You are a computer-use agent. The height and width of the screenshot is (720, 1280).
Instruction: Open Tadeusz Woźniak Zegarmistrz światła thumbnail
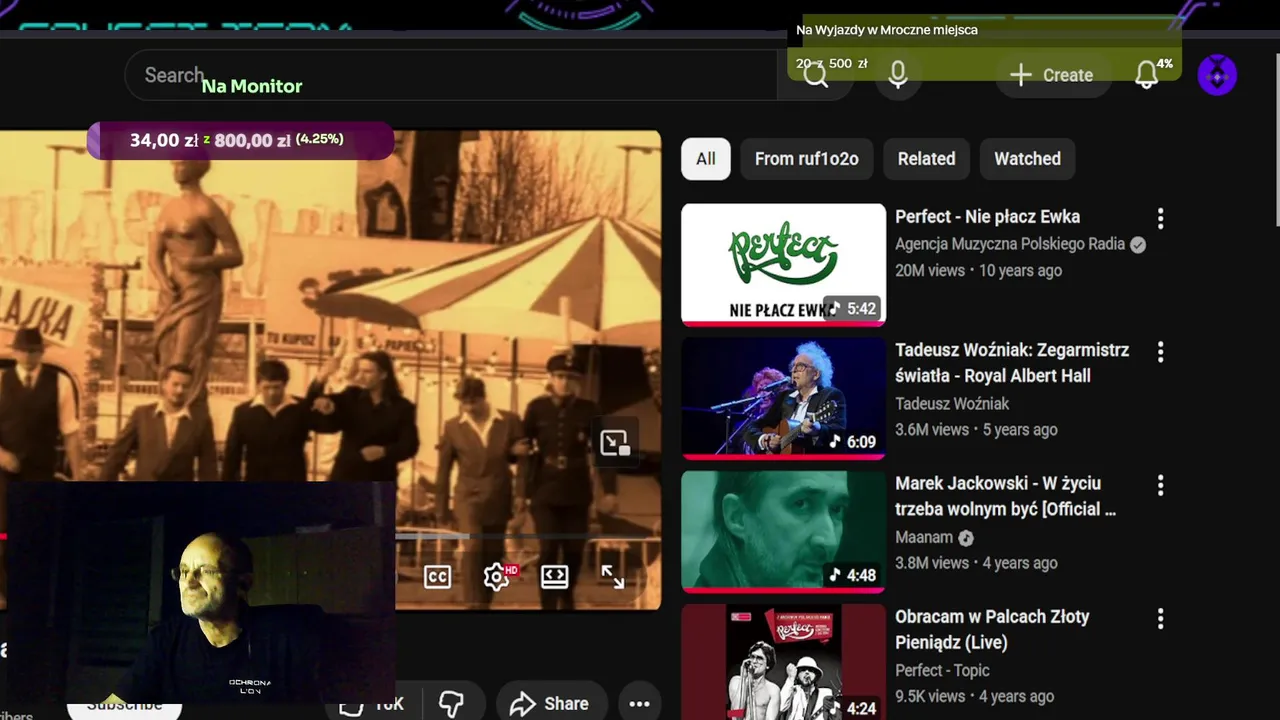[x=783, y=398]
